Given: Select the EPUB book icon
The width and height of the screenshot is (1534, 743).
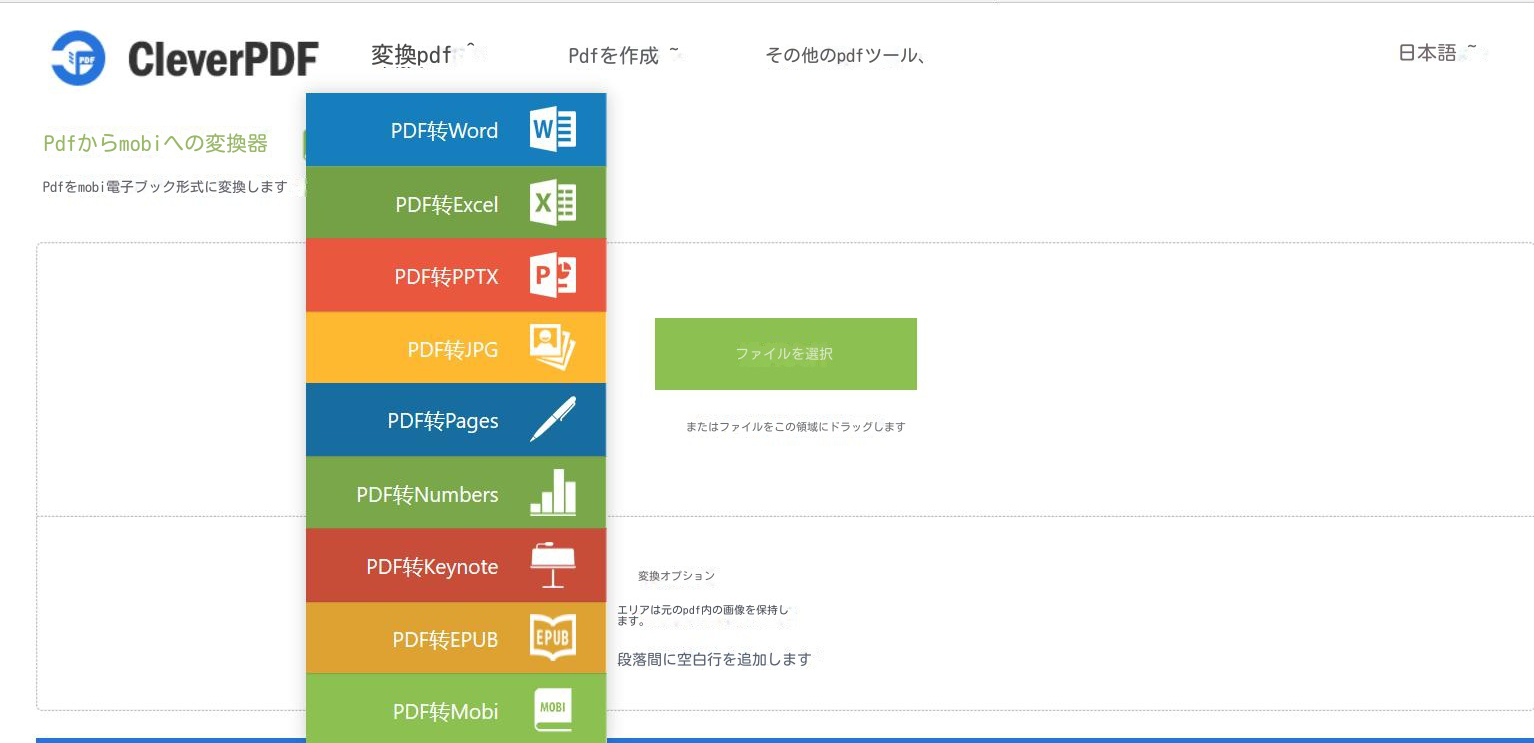Looking at the screenshot, I should [553, 638].
